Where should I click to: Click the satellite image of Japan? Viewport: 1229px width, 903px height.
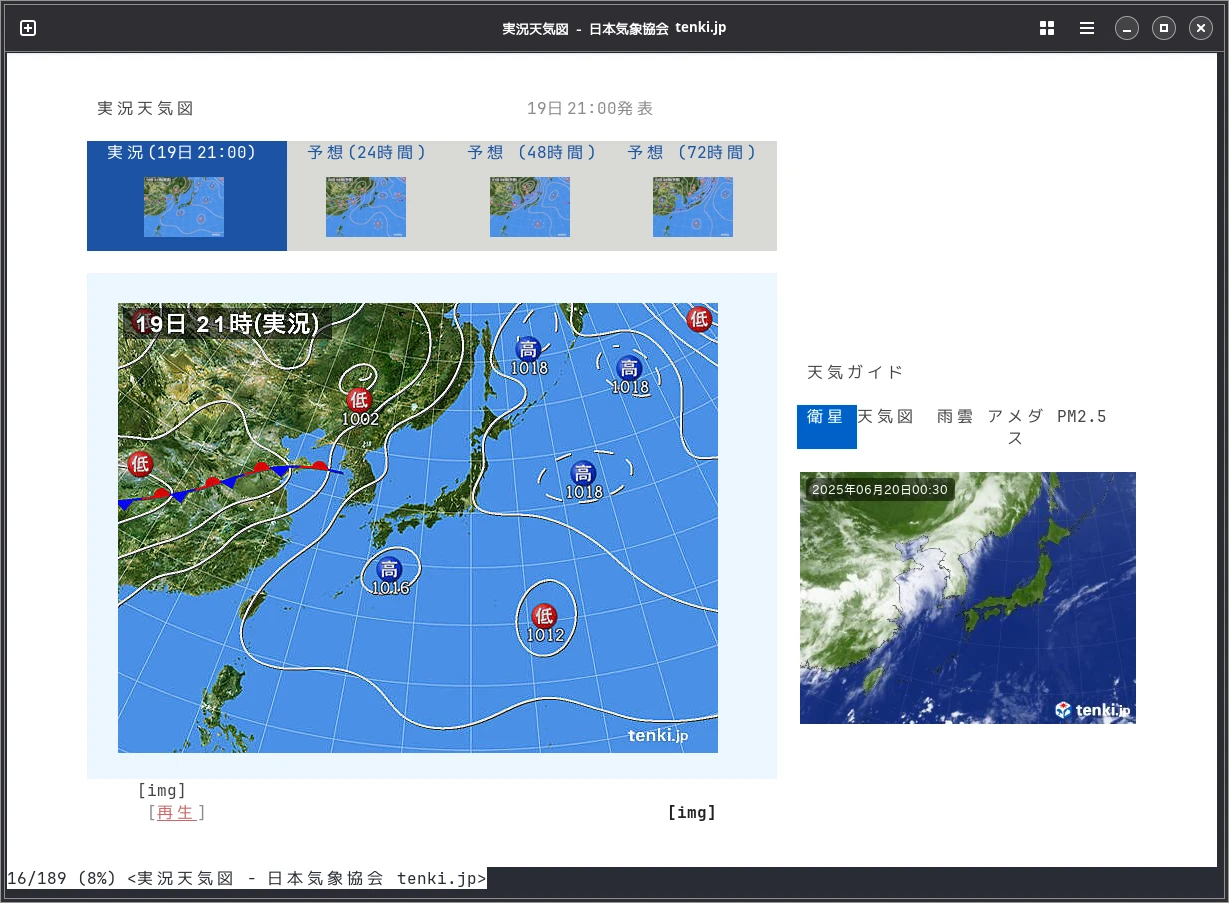pyautogui.click(x=968, y=598)
